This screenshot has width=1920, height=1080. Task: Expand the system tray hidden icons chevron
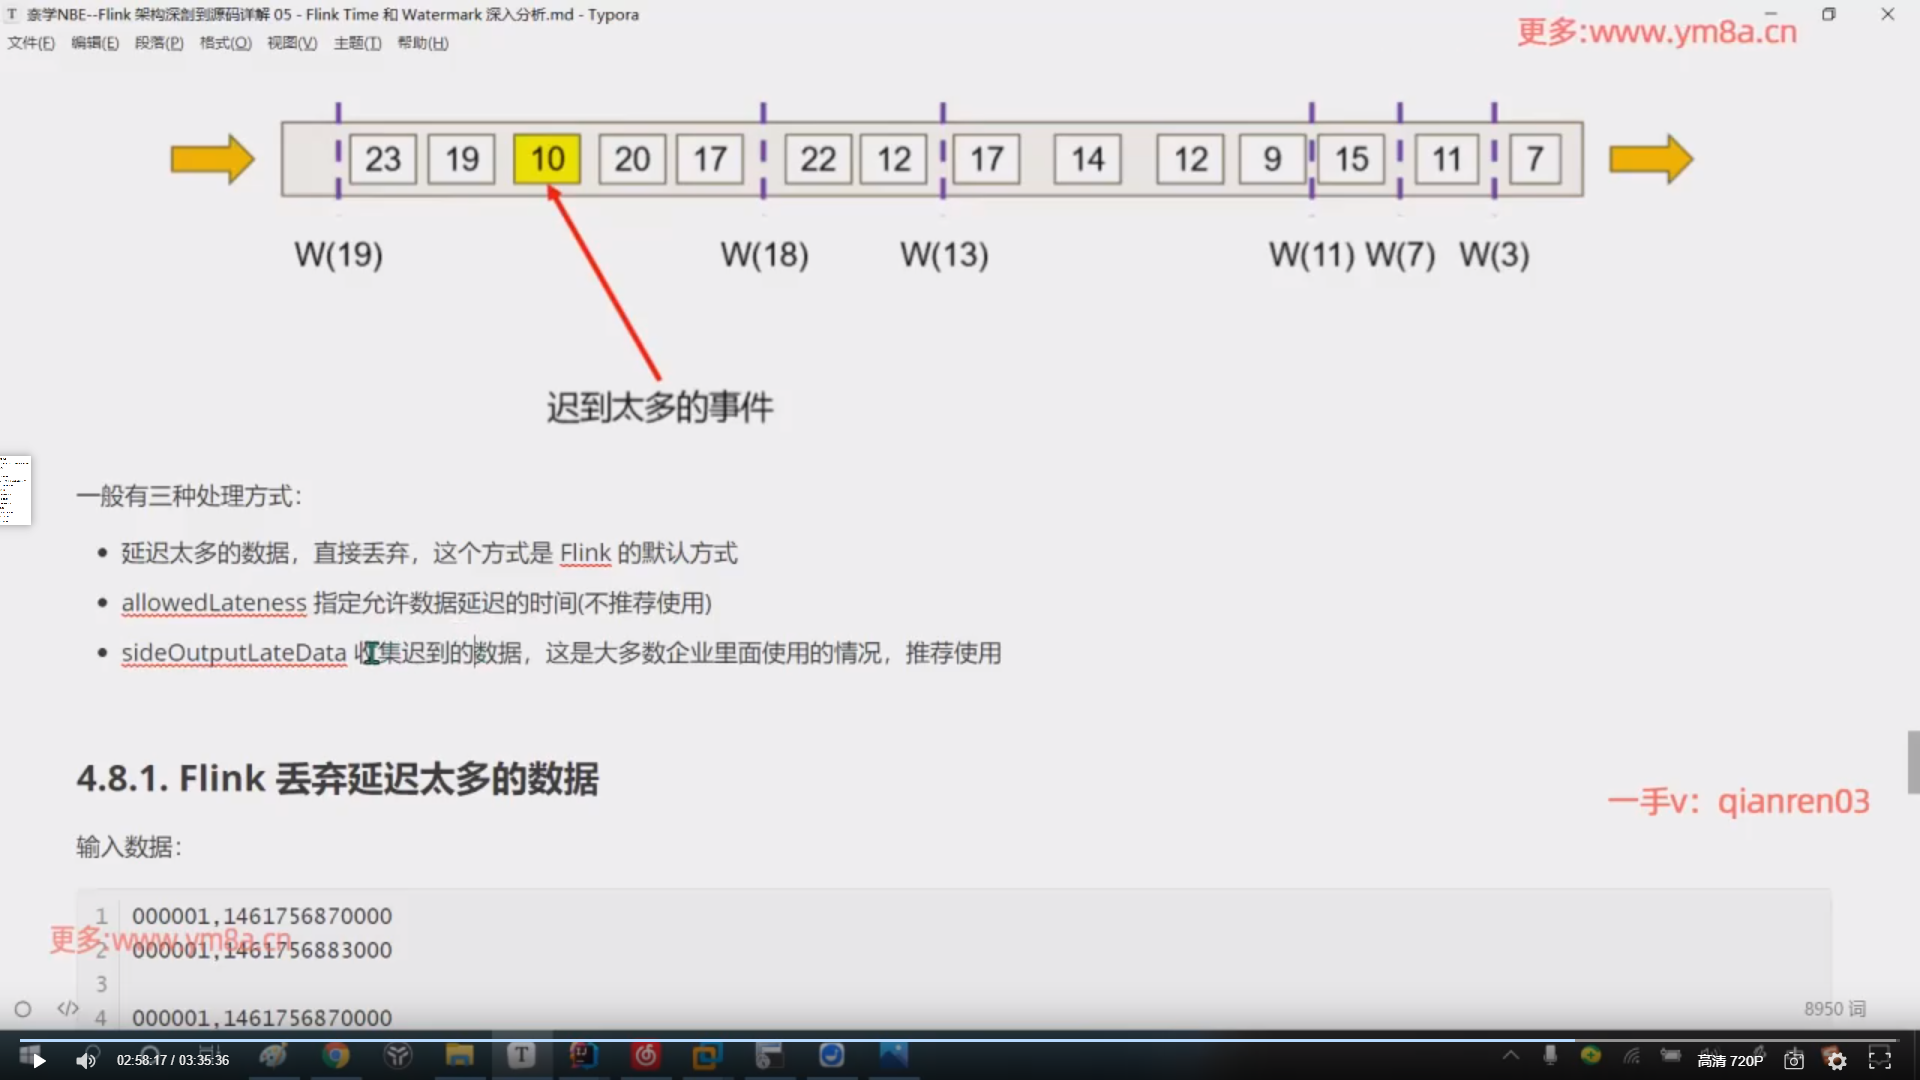1511,1056
